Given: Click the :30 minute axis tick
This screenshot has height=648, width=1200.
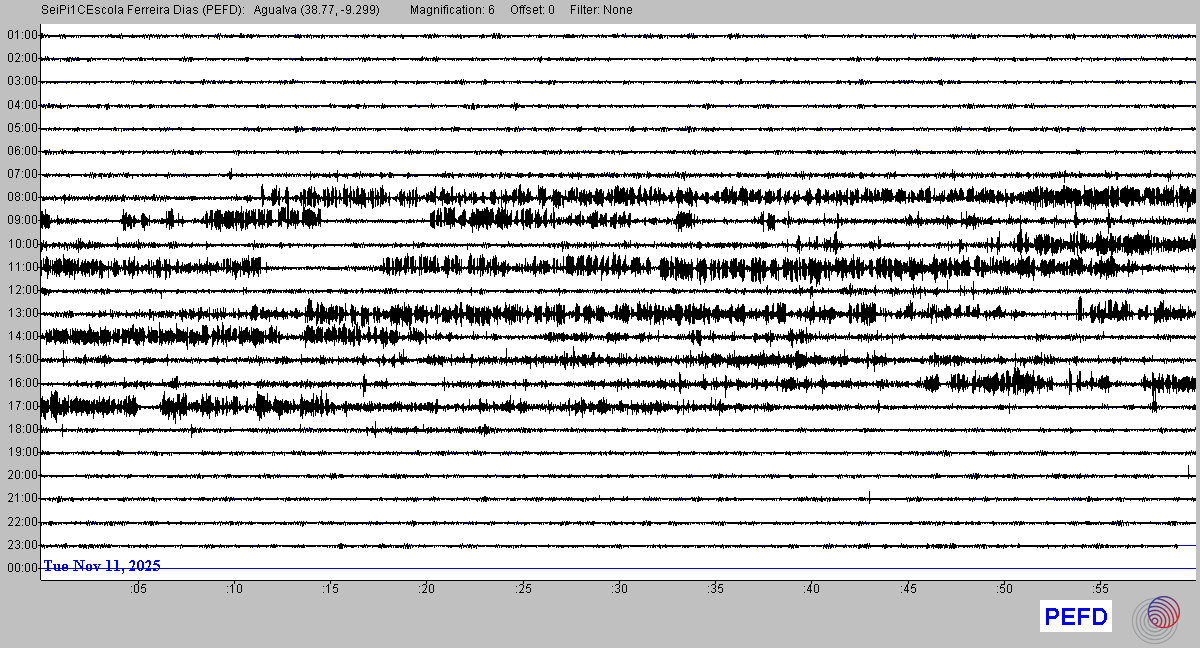Looking at the screenshot, I should [x=619, y=588].
